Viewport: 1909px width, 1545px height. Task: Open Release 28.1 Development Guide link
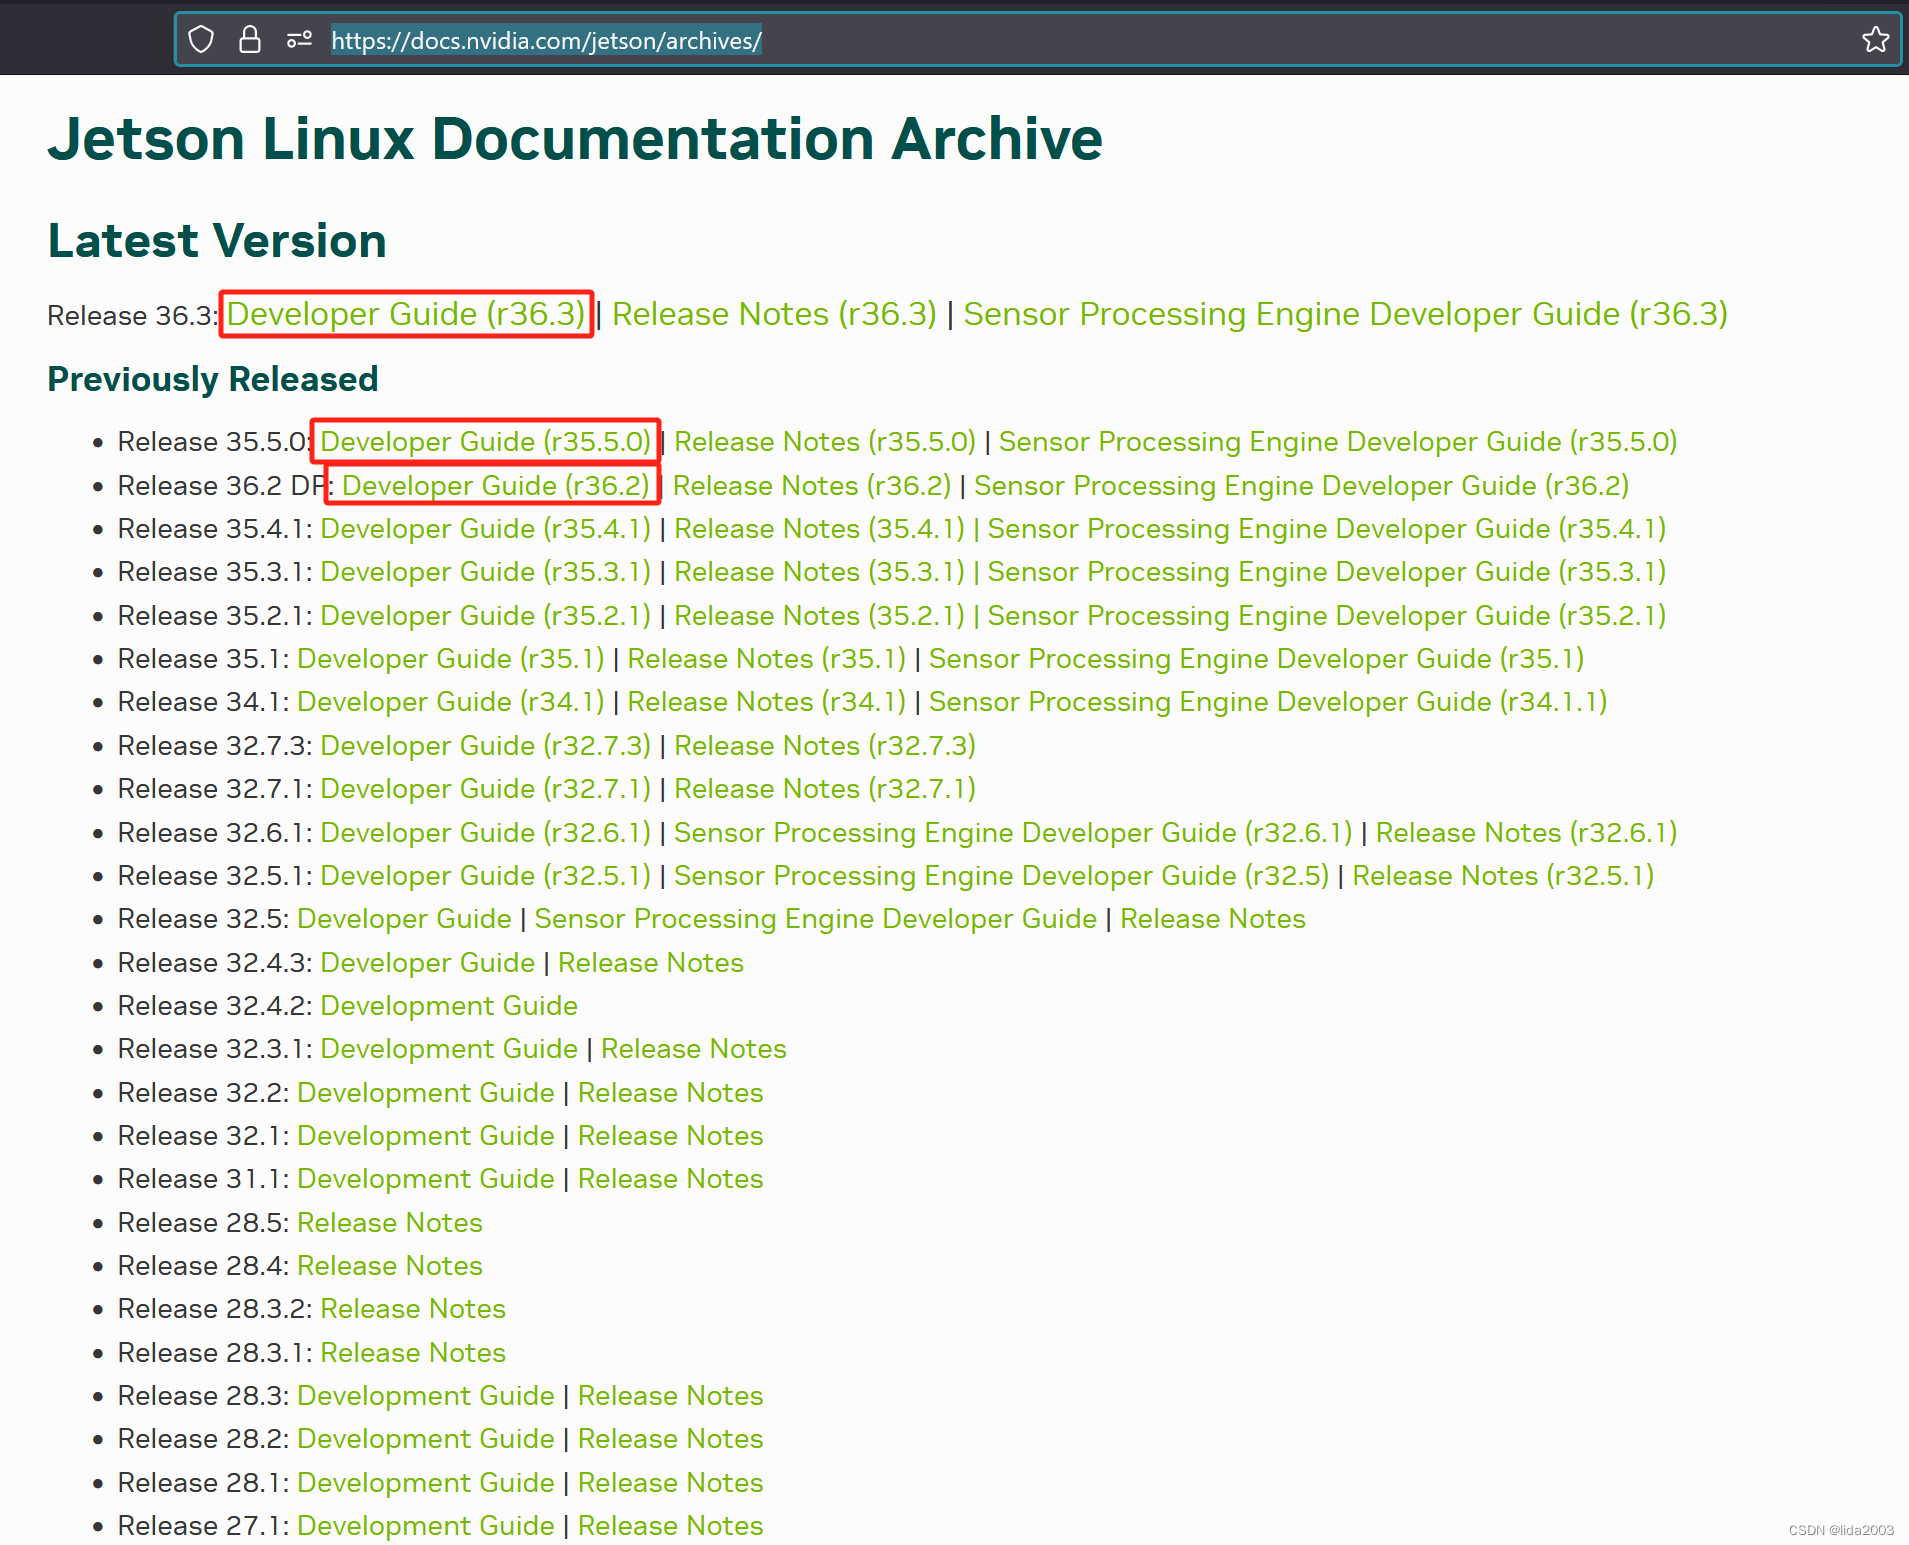[425, 1483]
